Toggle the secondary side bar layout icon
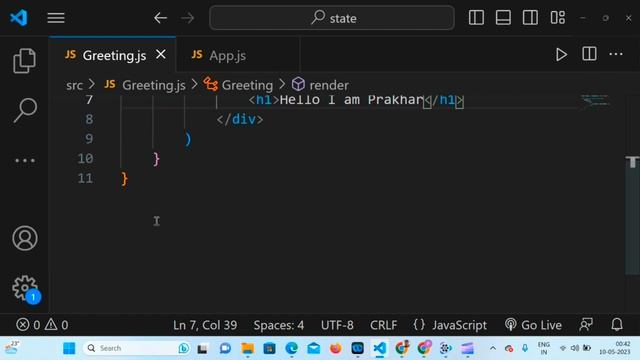Screen dimensions: 640x360 pos(530,18)
